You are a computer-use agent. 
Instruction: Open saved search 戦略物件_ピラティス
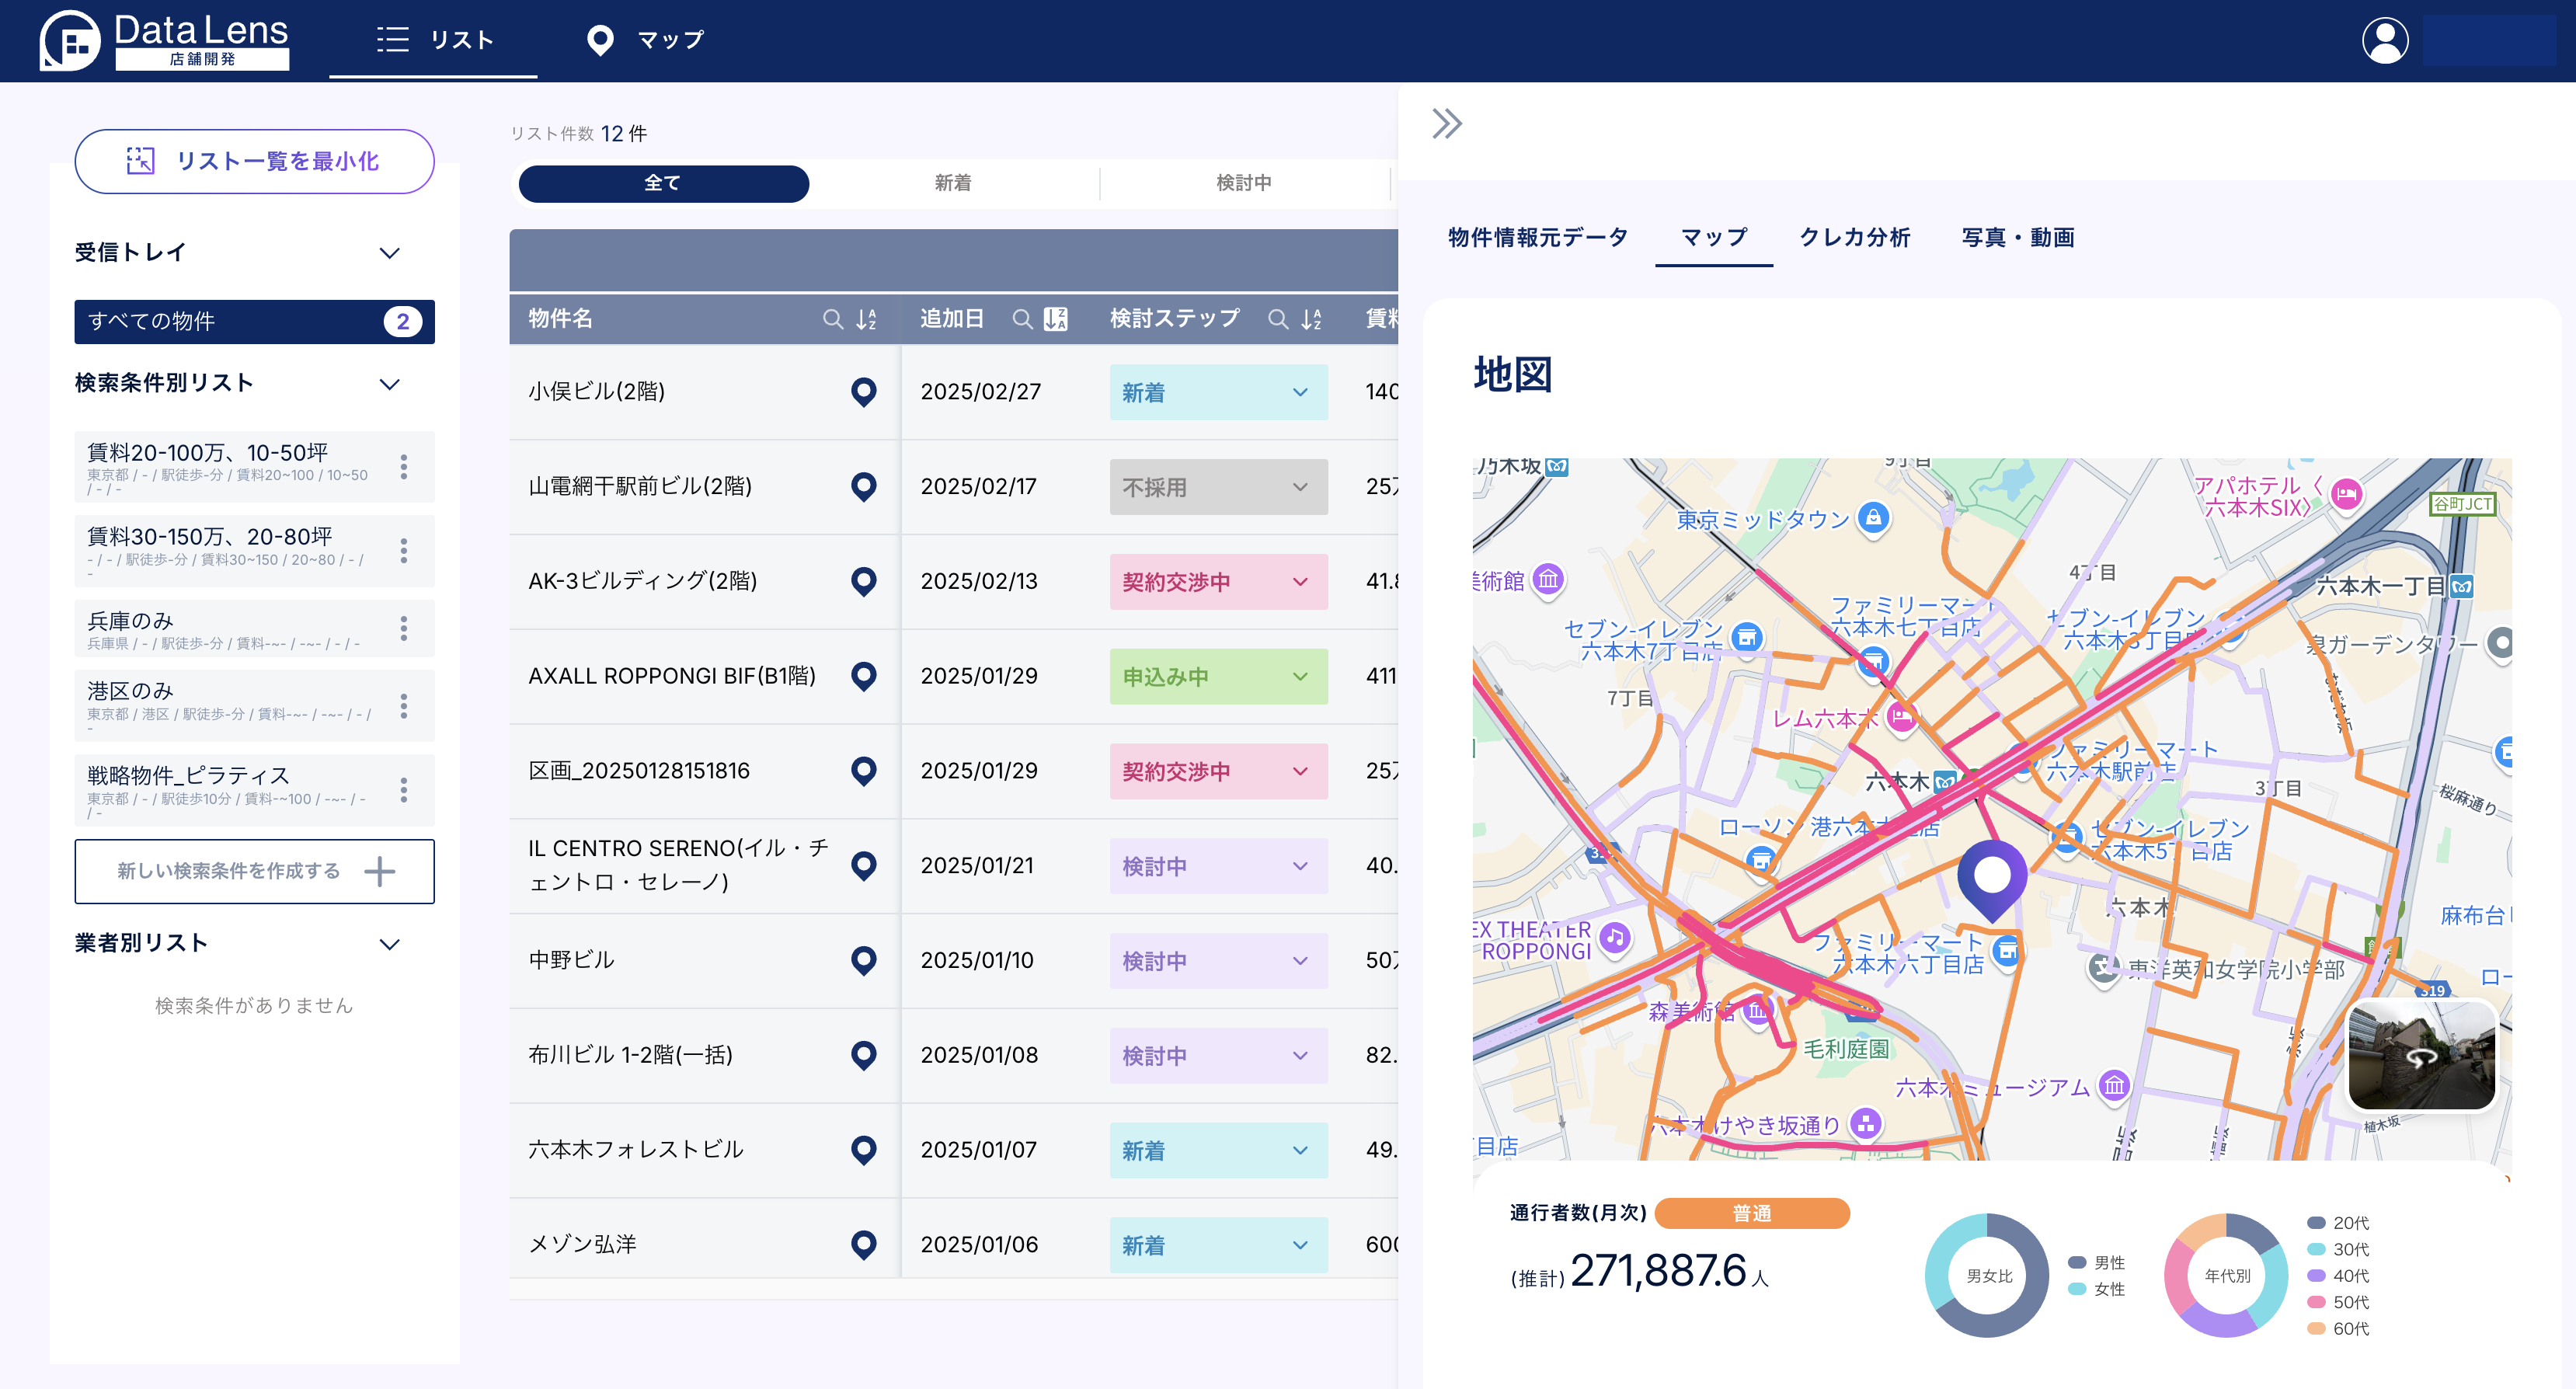(x=255, y=790)
